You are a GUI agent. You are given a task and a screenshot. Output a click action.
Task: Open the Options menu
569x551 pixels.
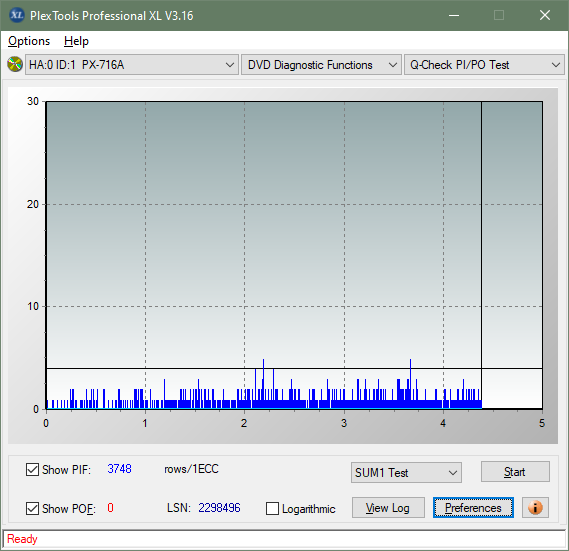click(29, 41)
